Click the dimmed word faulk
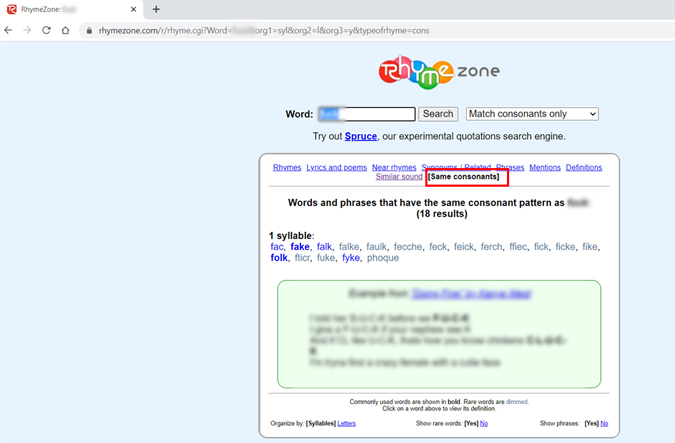This screenshot has height=443, width=675. pyautogui.click(x=377, y=247)
